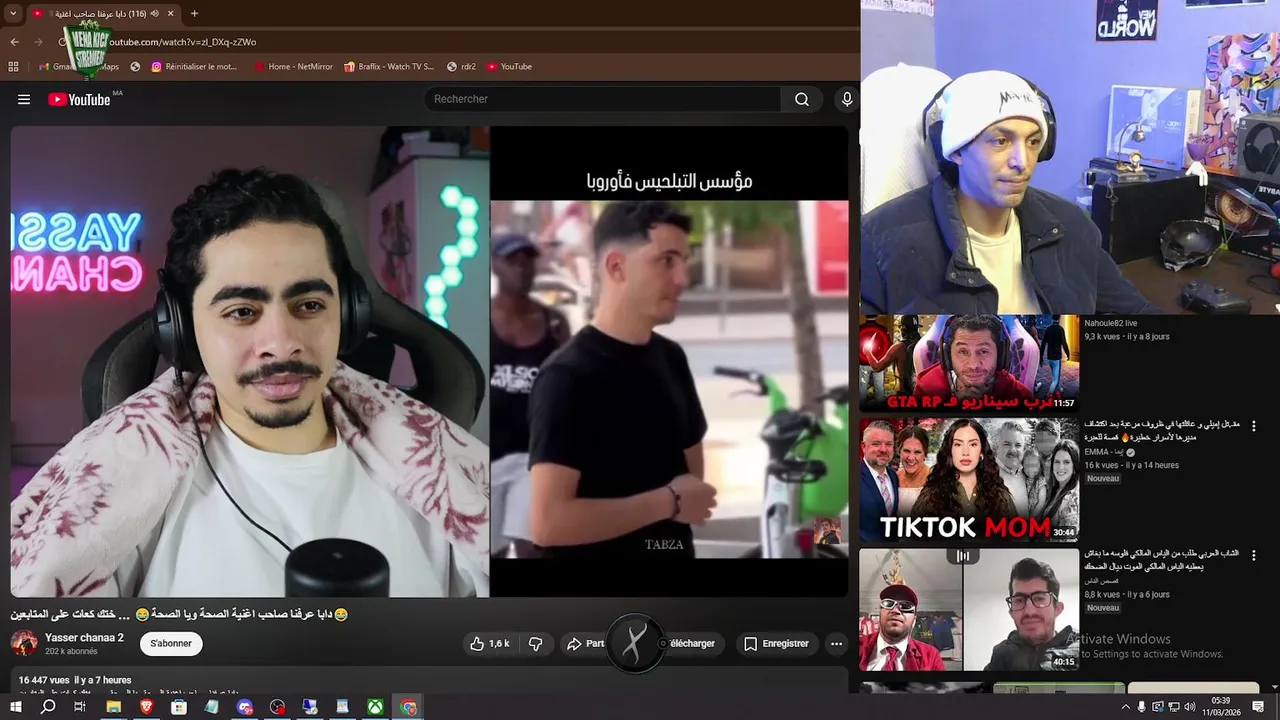
Task: Open Microsoft Store from the taskbar
Action: pyautogui.click(x=179, y=707)
